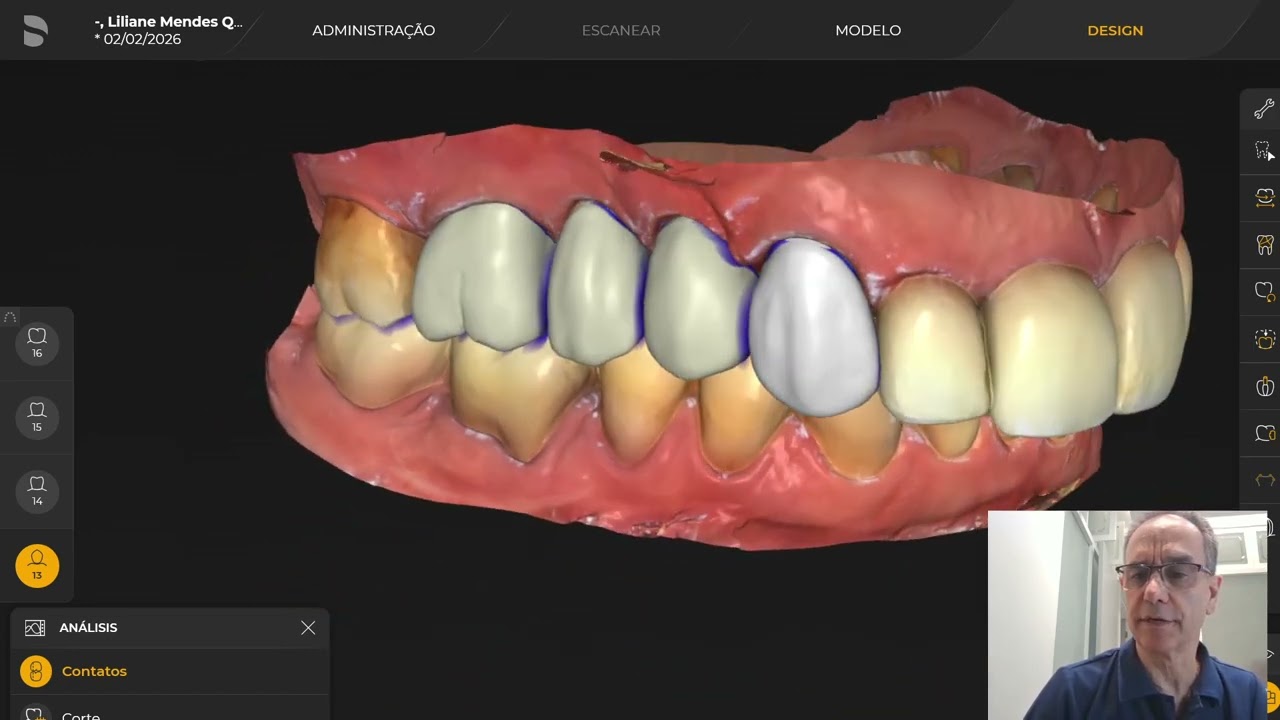Click the ANÁLISIS panel title
Image resolution: width=1280 pixels, height=720 pixels.
click(x=88, y=628)
